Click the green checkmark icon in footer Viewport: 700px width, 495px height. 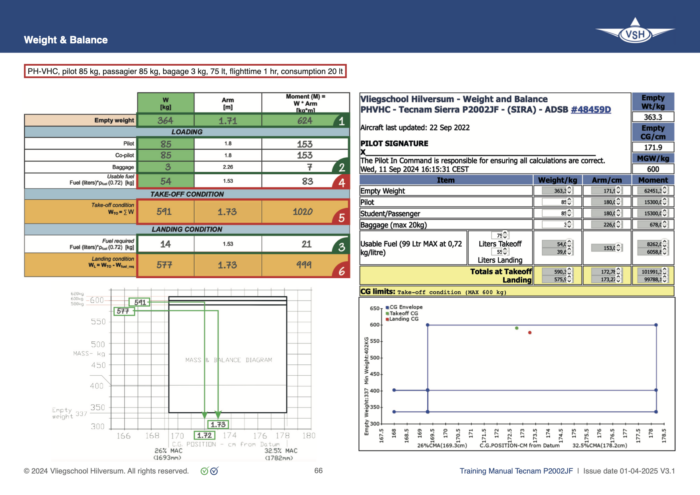click(x=204, y=471)
